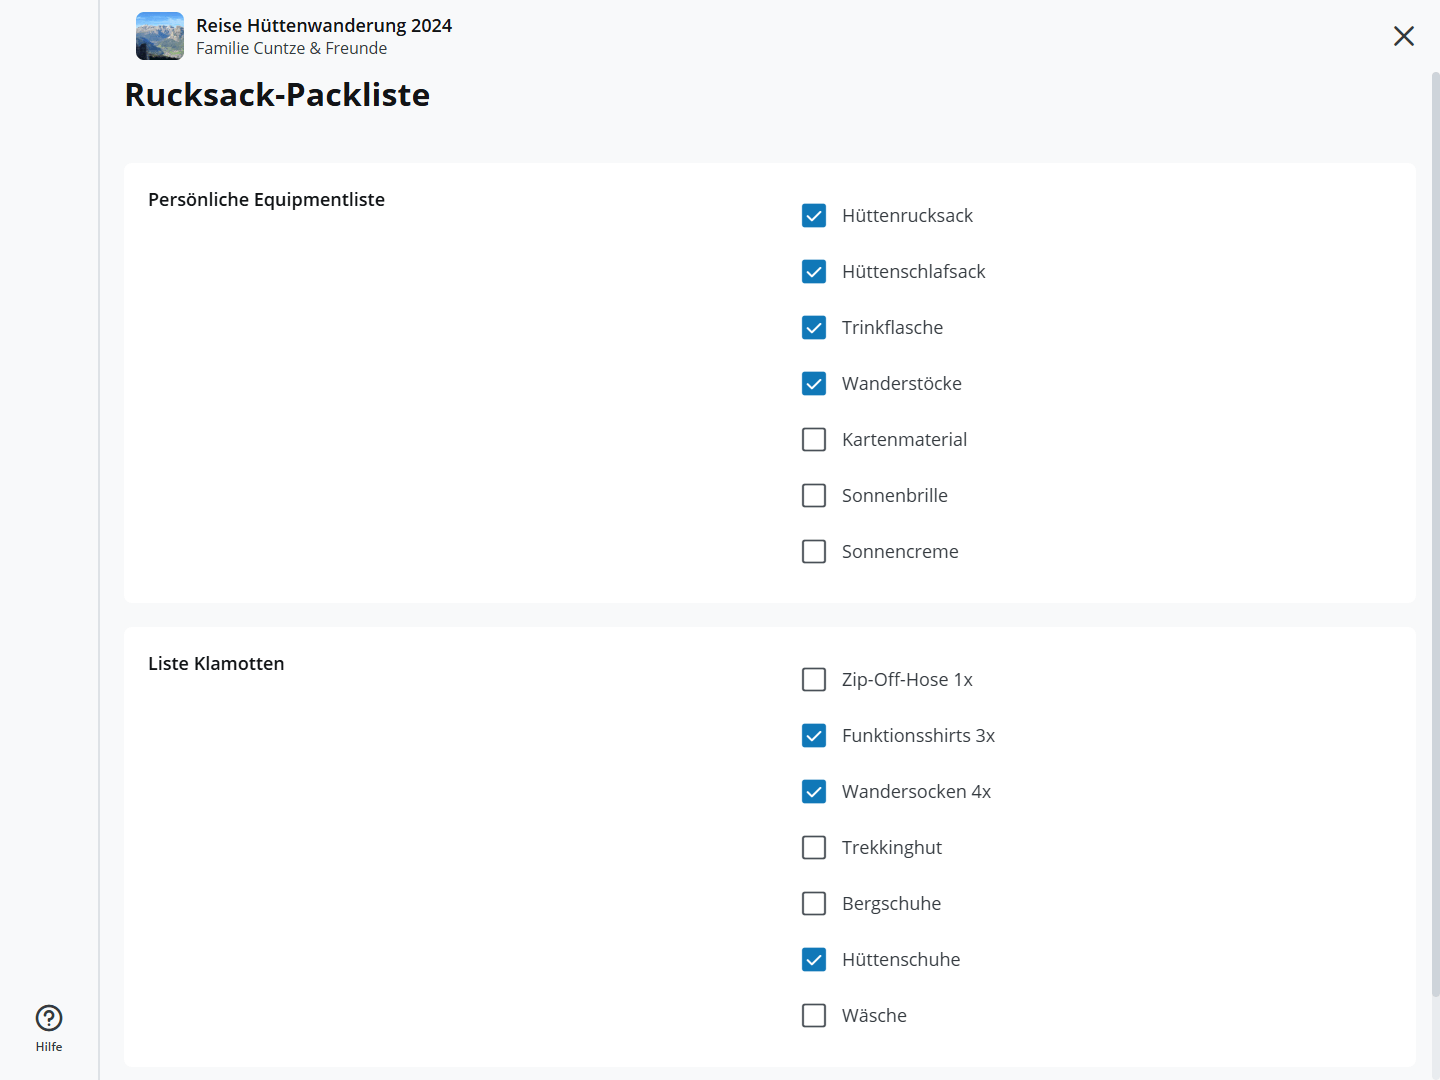This screenshot has height=1080, width=1440.
Task: Open the Hüttenwanderung trip thumbnail image
Action: click(160, 36)
